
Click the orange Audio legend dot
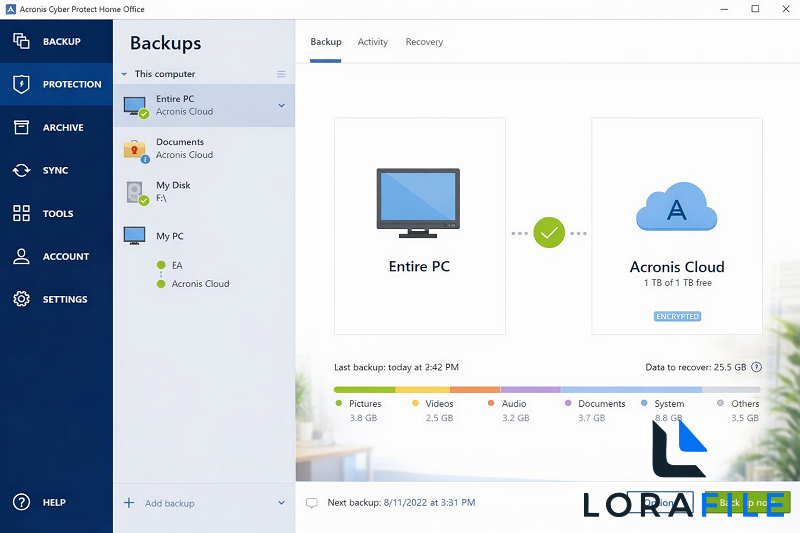click(491, 403)
